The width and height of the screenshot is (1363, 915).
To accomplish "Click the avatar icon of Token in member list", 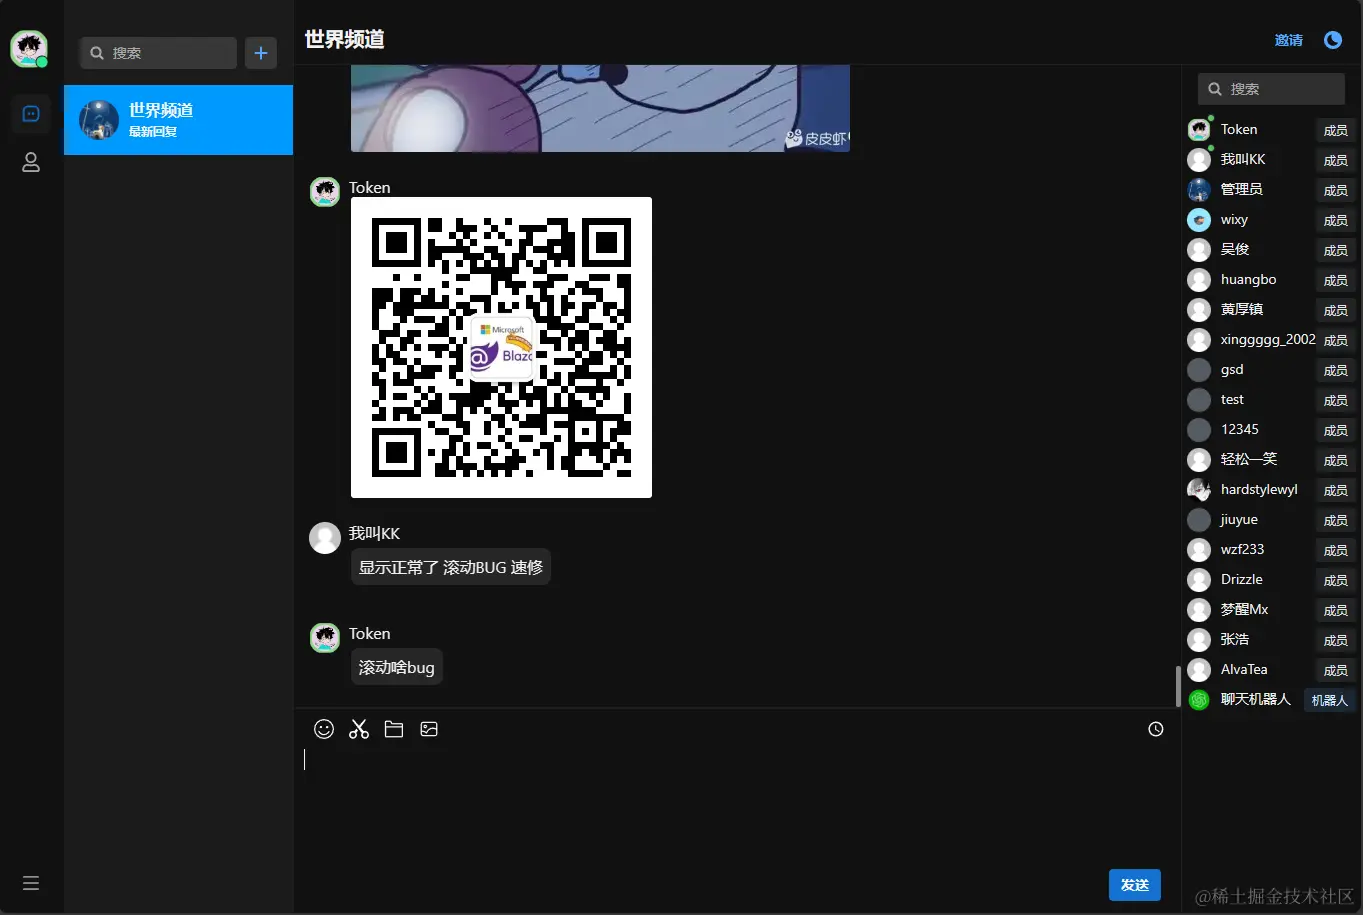I will click(x=1199, y=130).
